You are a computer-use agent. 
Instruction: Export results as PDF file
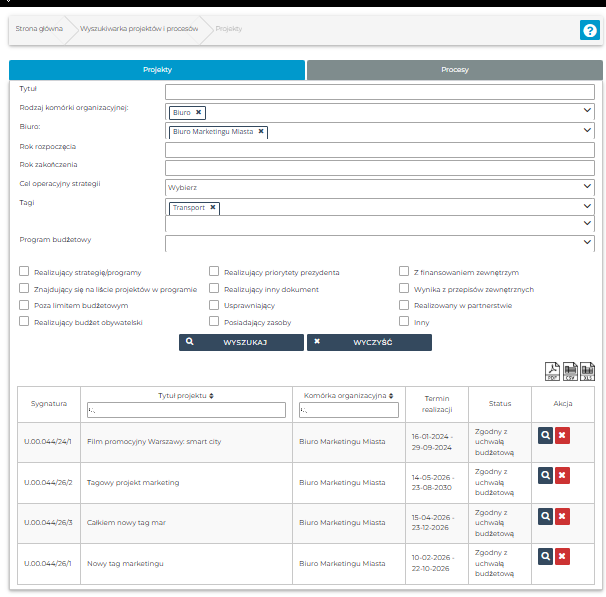pos(551,372)
